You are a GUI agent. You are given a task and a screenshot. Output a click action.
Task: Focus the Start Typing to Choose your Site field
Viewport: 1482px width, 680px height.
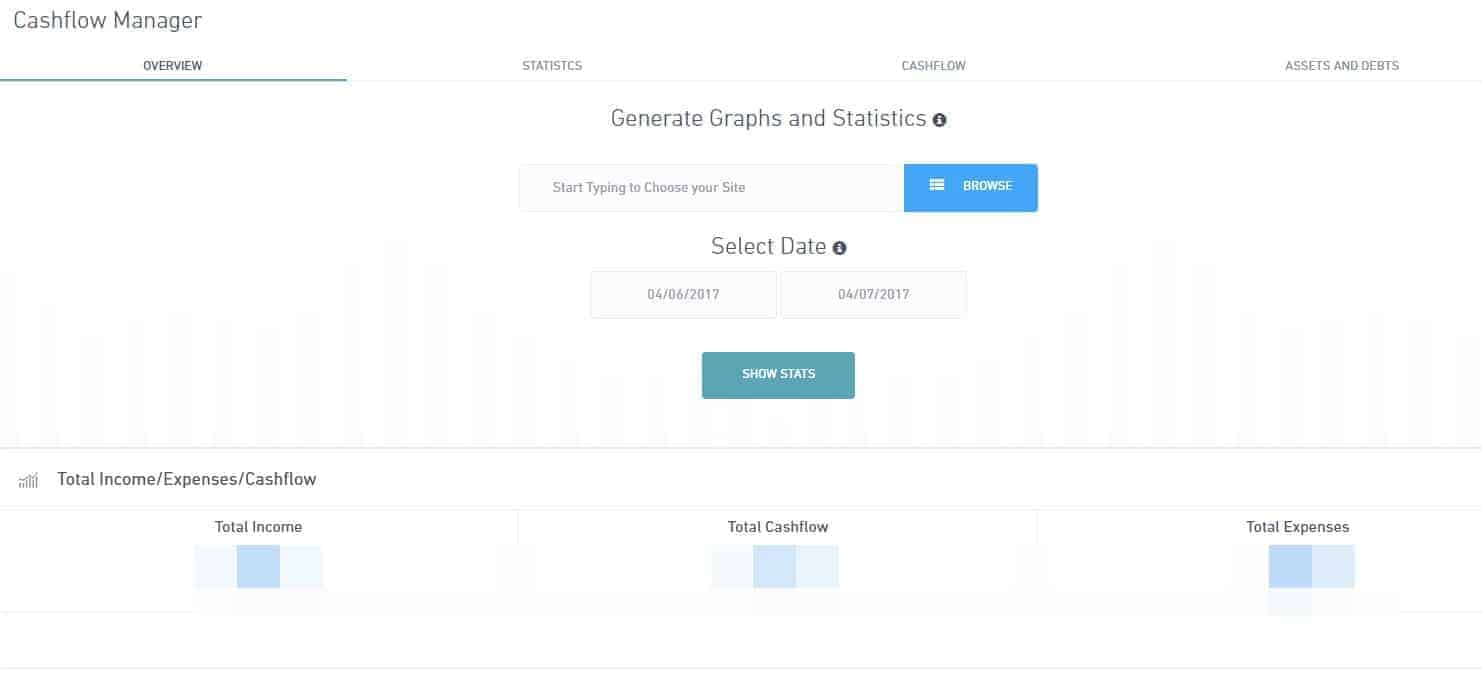pyautogui.click(x=711, y=188)
